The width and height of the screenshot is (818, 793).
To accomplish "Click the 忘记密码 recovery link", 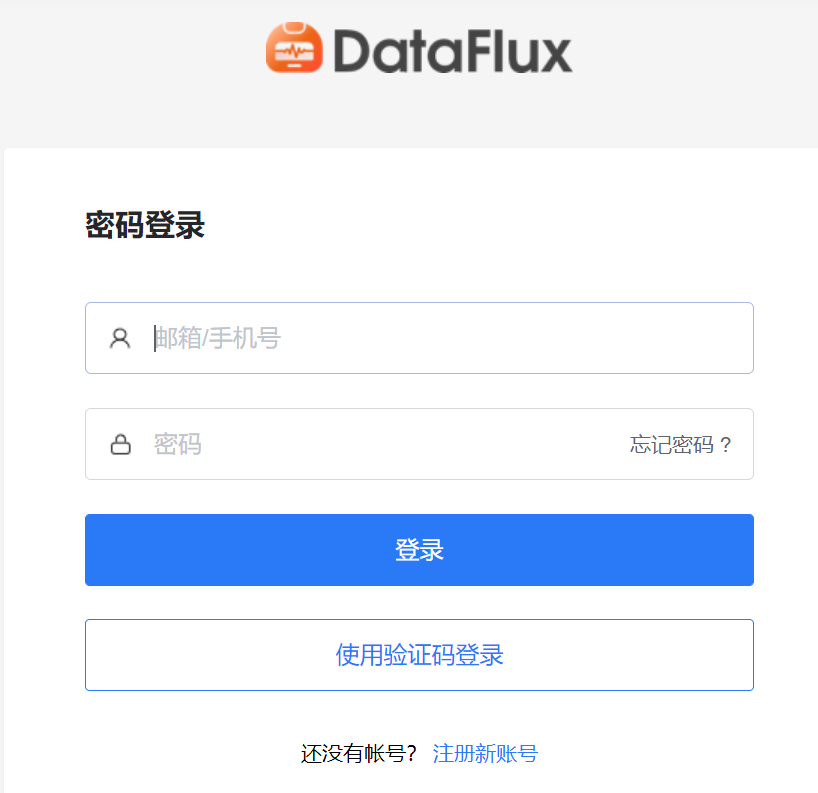I will tap(679, 443).
